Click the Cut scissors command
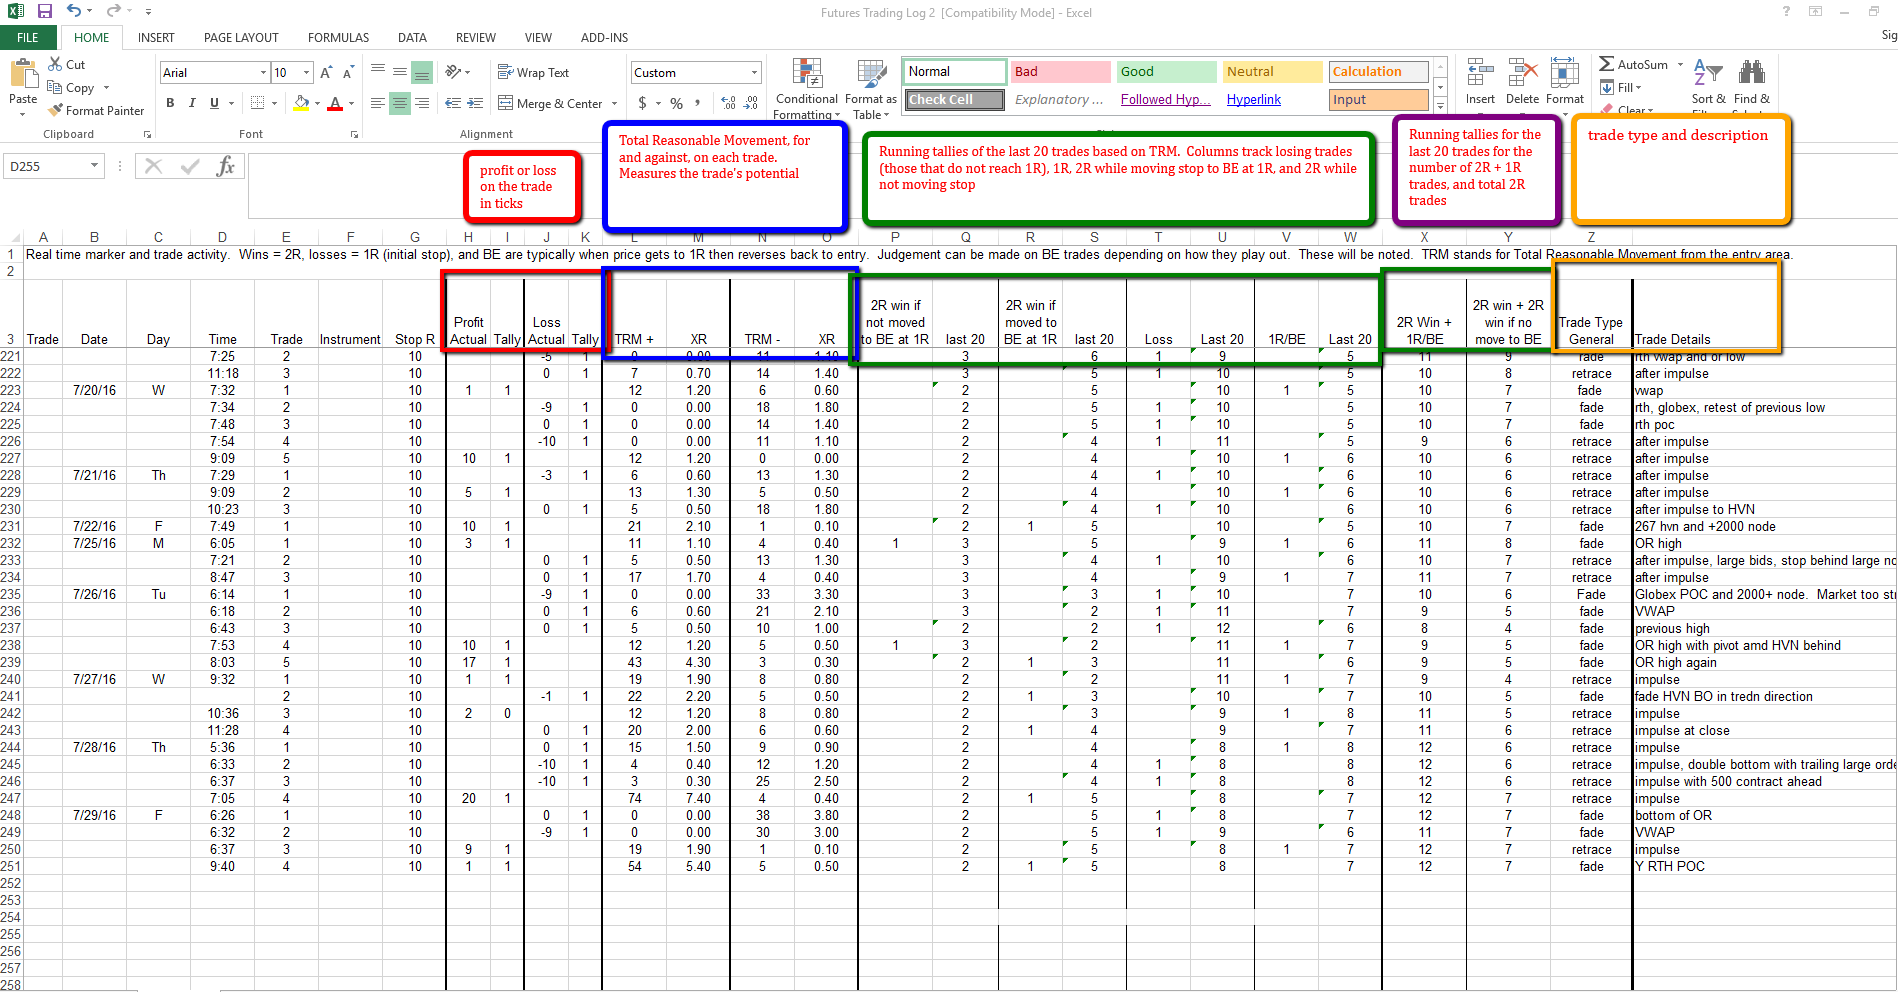This screenshot has height=992, width=1898. pos(67,64)
